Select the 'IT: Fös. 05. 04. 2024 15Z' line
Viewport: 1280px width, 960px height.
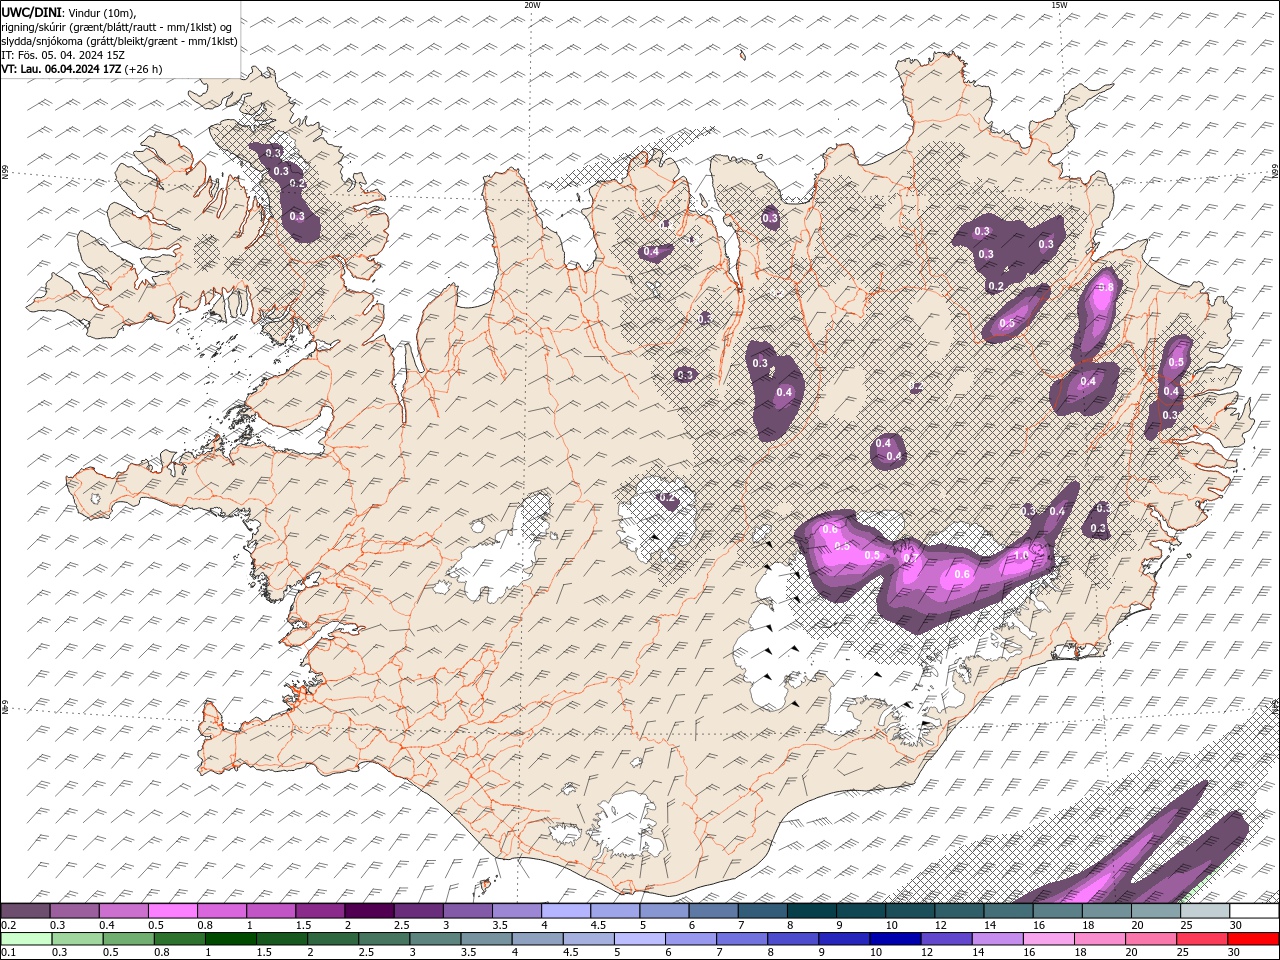point(63,55)
